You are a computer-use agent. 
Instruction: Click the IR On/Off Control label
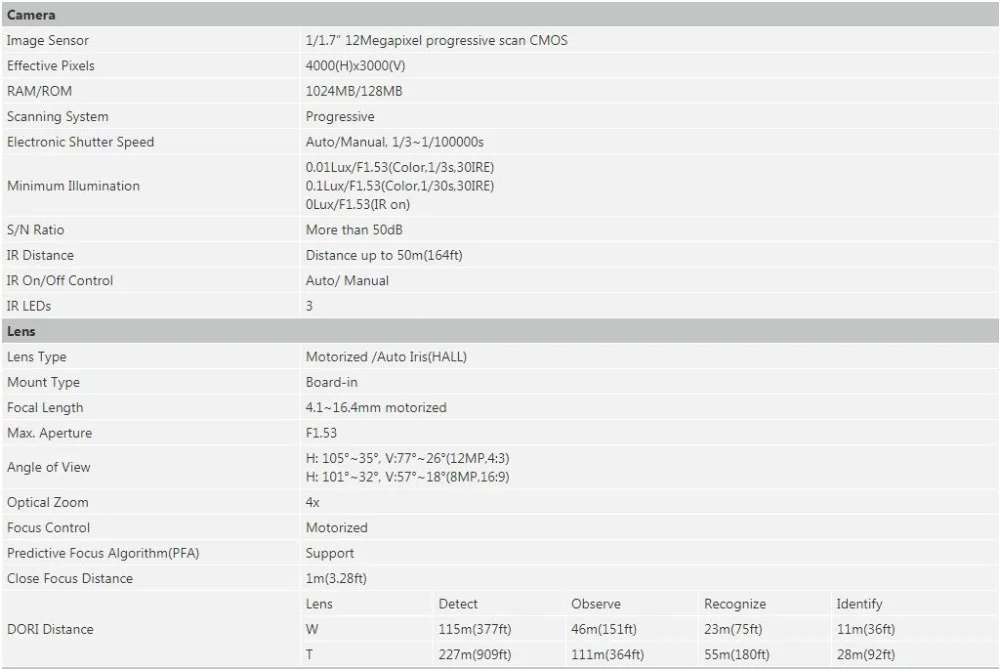click(60, 281)
